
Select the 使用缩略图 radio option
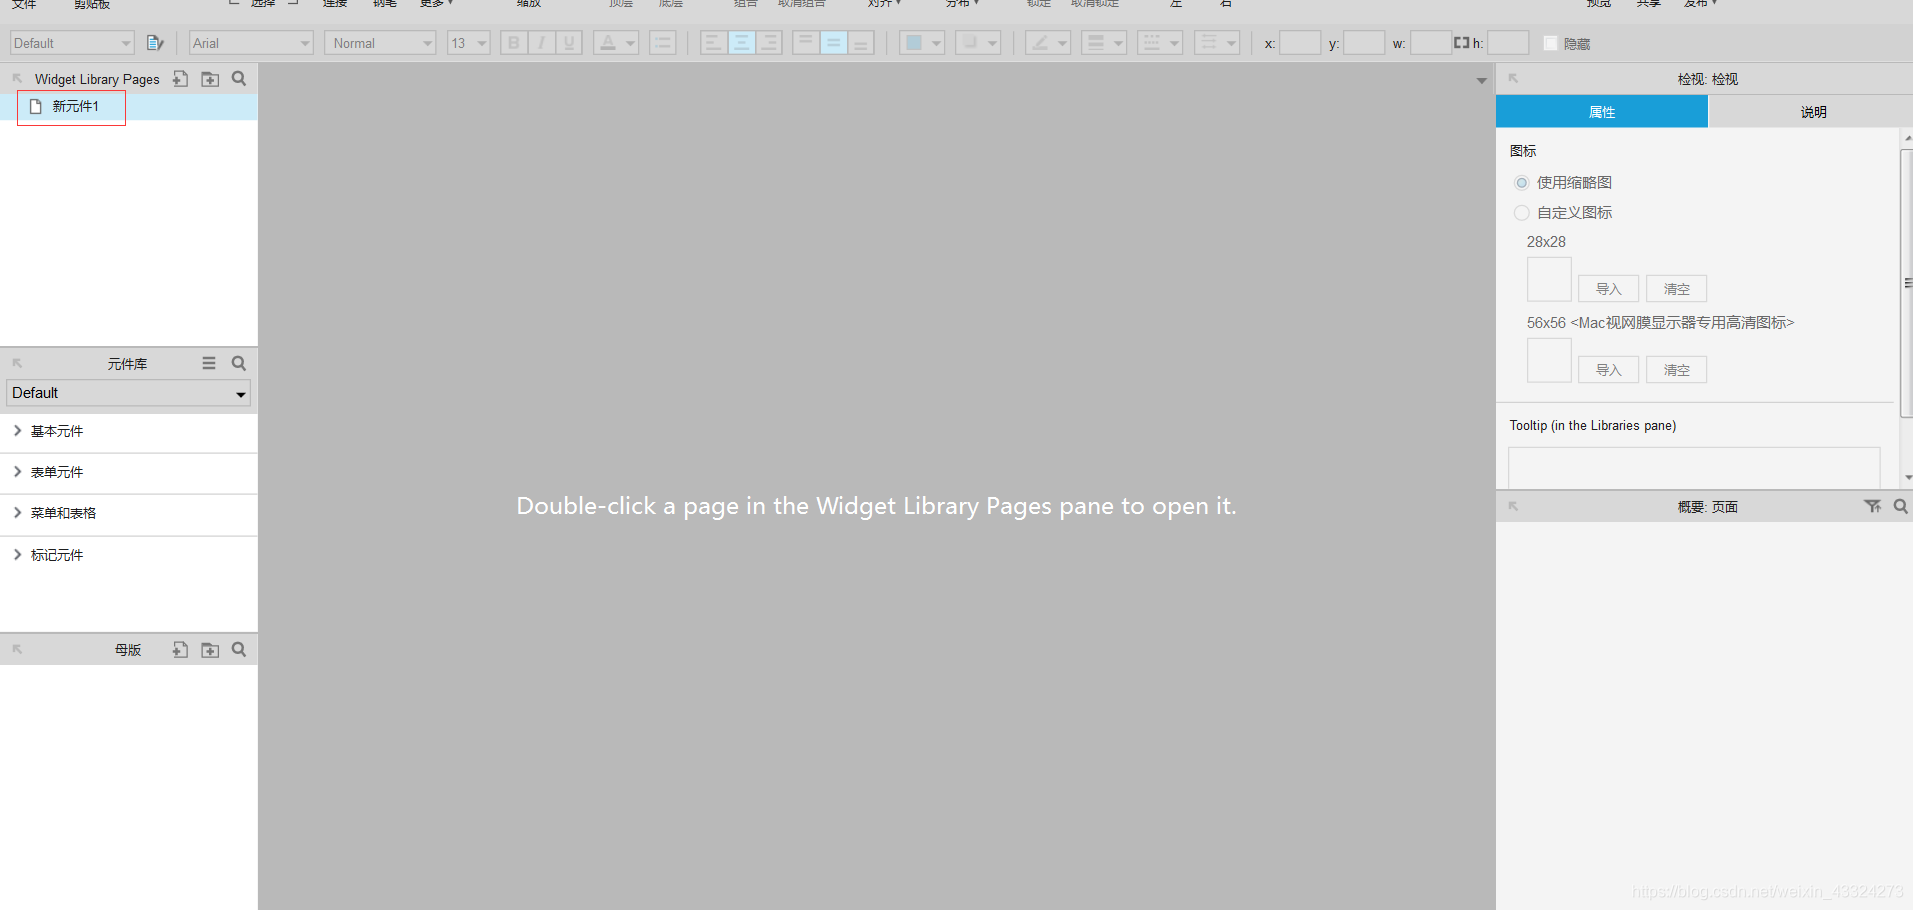click(1522, 183)
